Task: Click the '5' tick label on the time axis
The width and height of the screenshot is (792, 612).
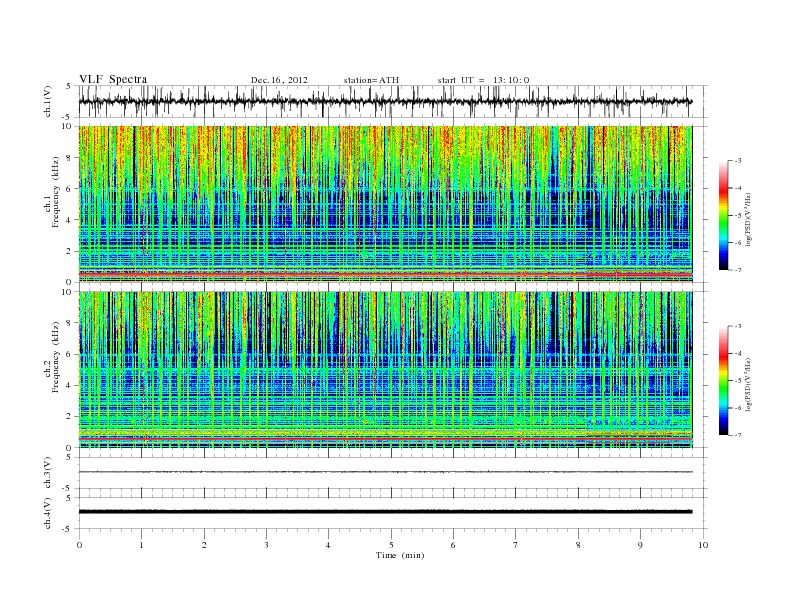Action: (x=391, y=545)
